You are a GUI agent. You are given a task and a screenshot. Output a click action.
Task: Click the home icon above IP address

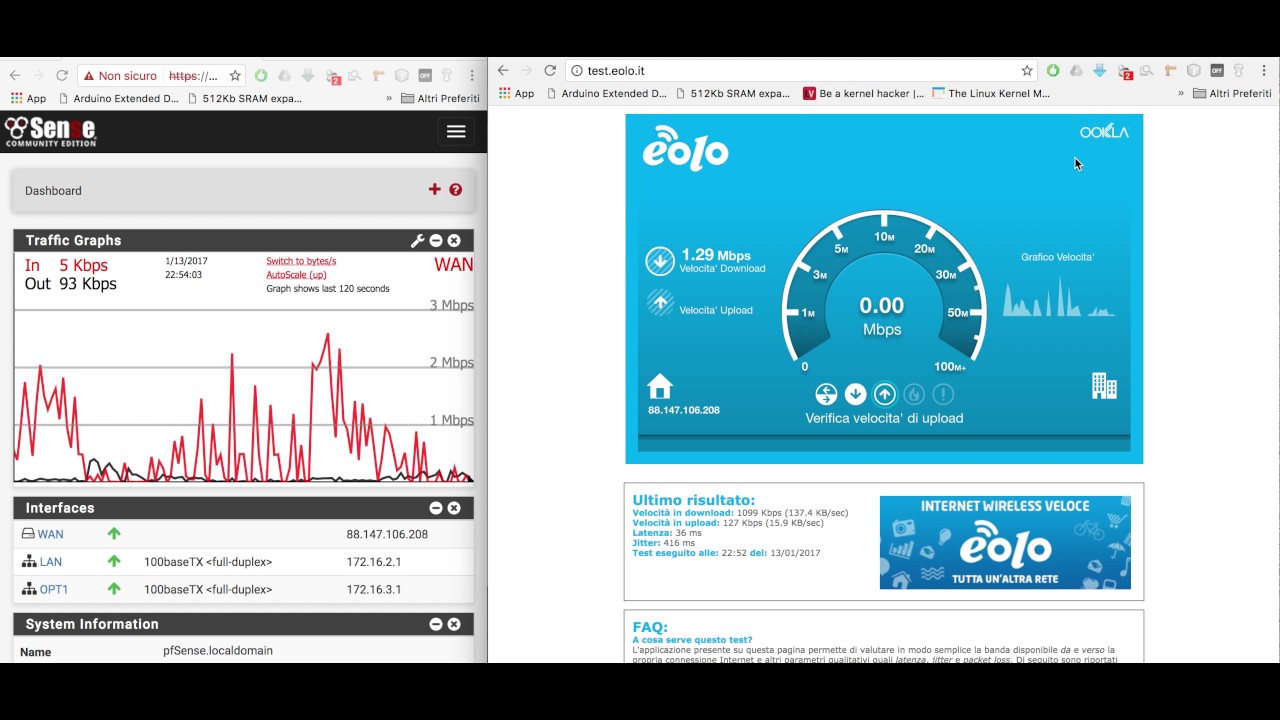coord(660,387)
